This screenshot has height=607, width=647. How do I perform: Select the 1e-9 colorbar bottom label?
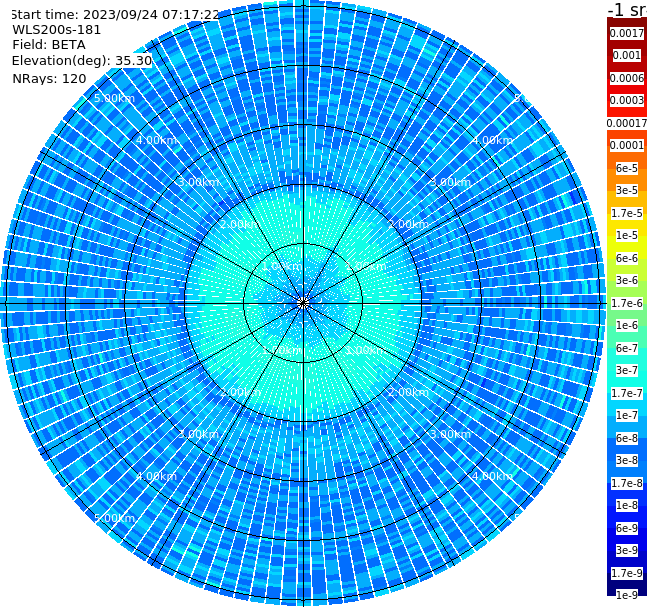coord(627,595)
